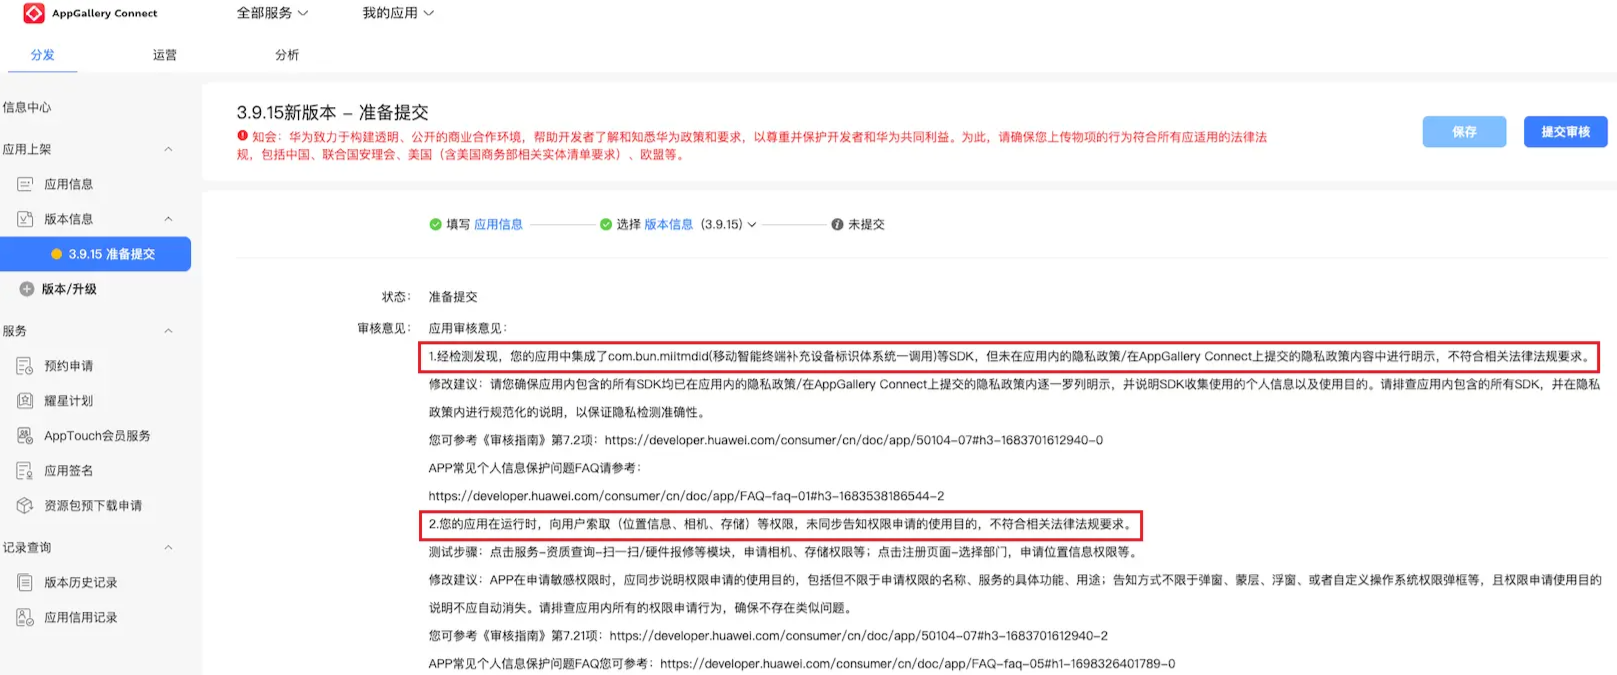Click the 资源包预下载申请 icon
The image size is (1617, 675).
[x=25, y=506]
